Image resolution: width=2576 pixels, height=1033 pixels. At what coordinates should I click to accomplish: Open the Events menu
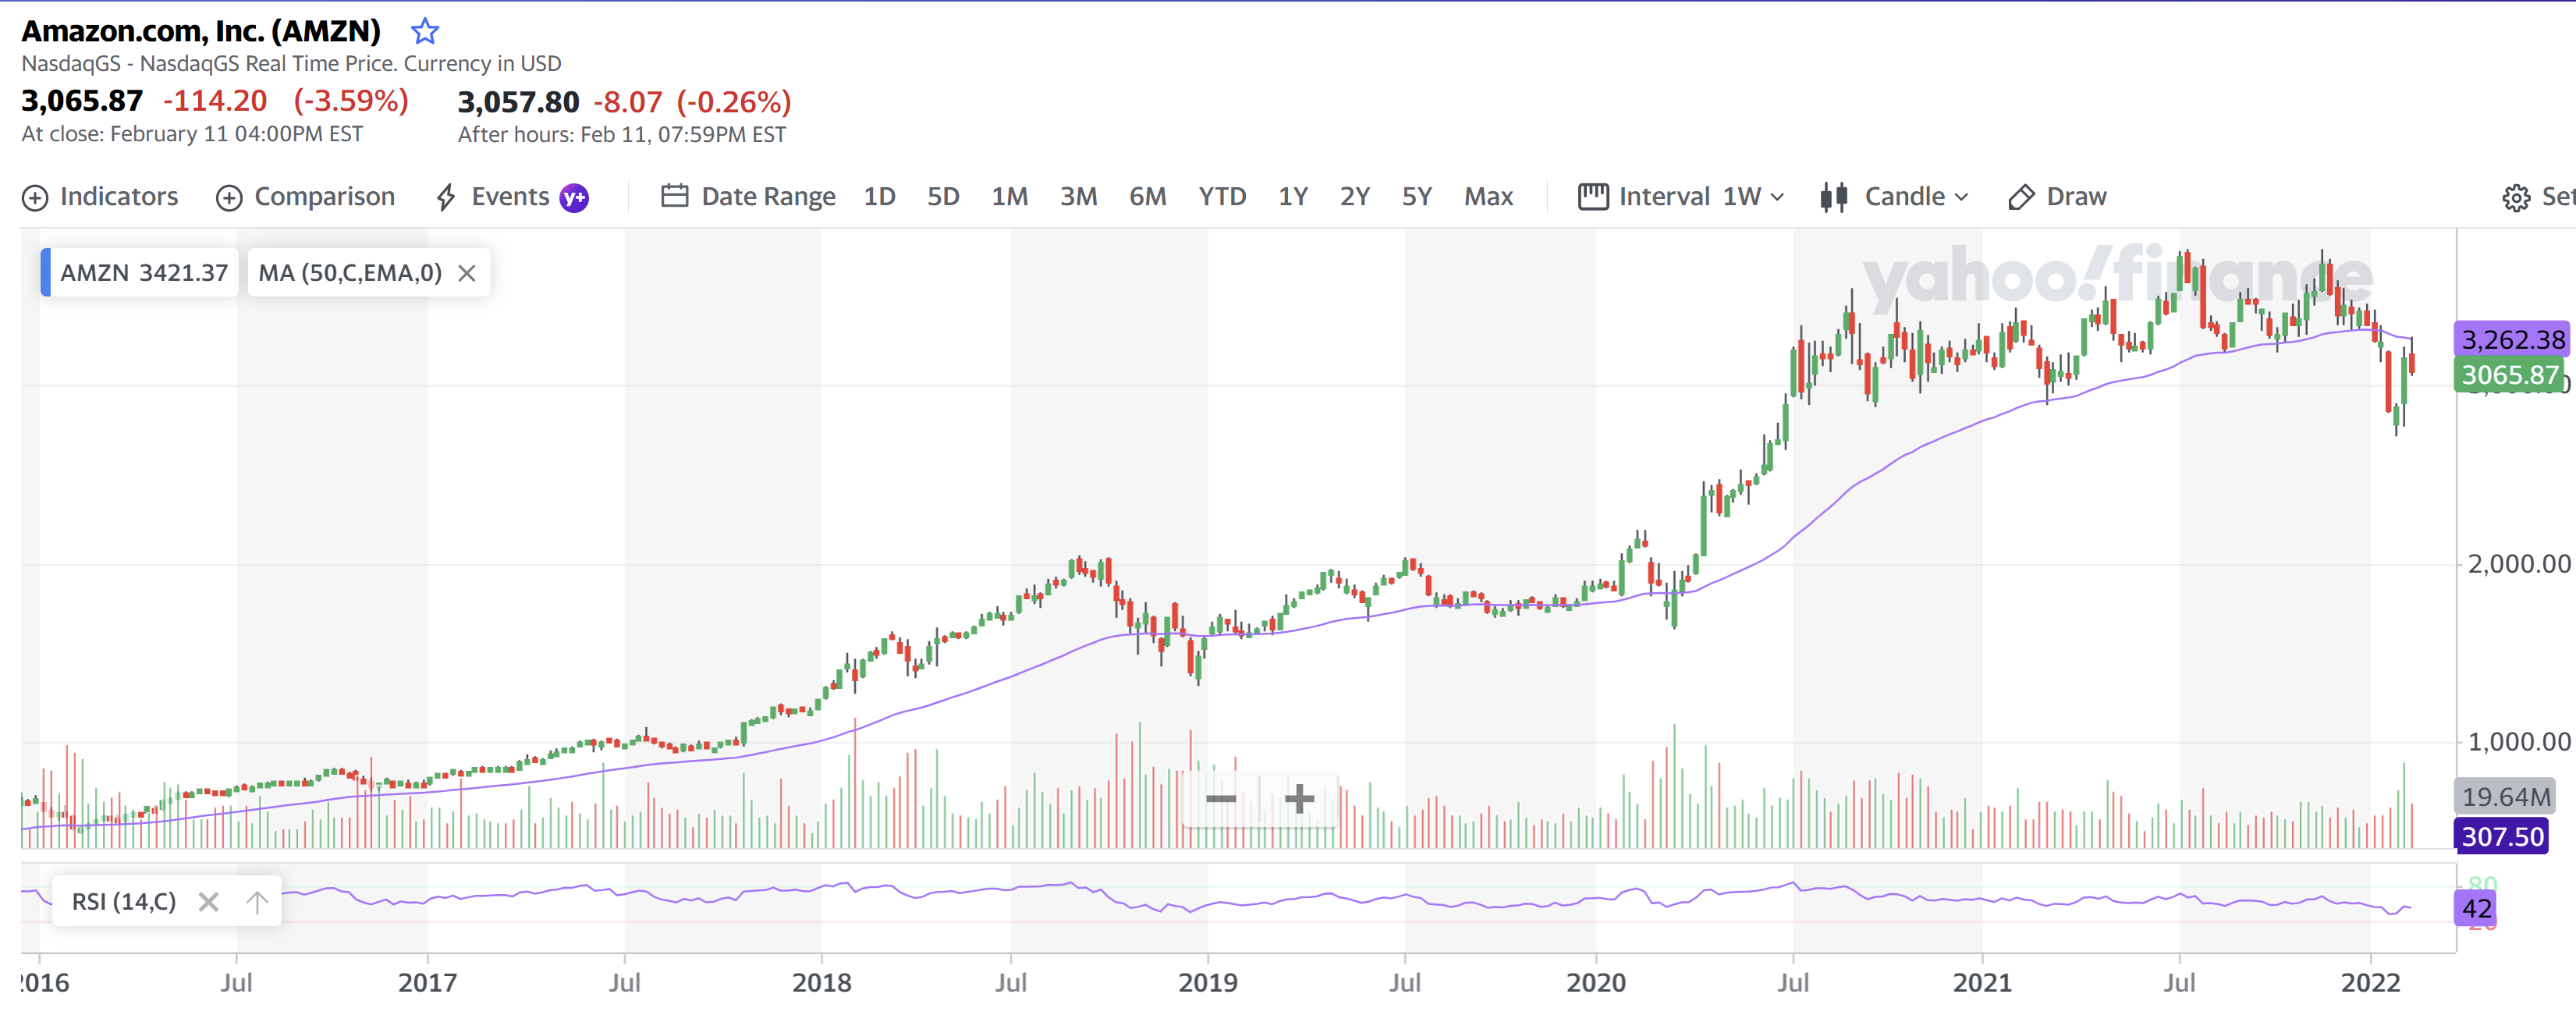coord(511,196)
